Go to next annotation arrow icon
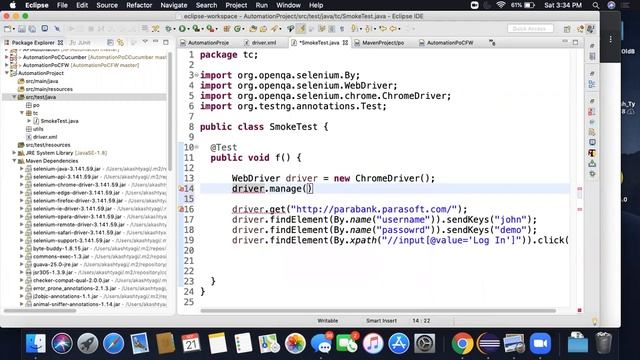The image size is (640, 360). [354, 29]
